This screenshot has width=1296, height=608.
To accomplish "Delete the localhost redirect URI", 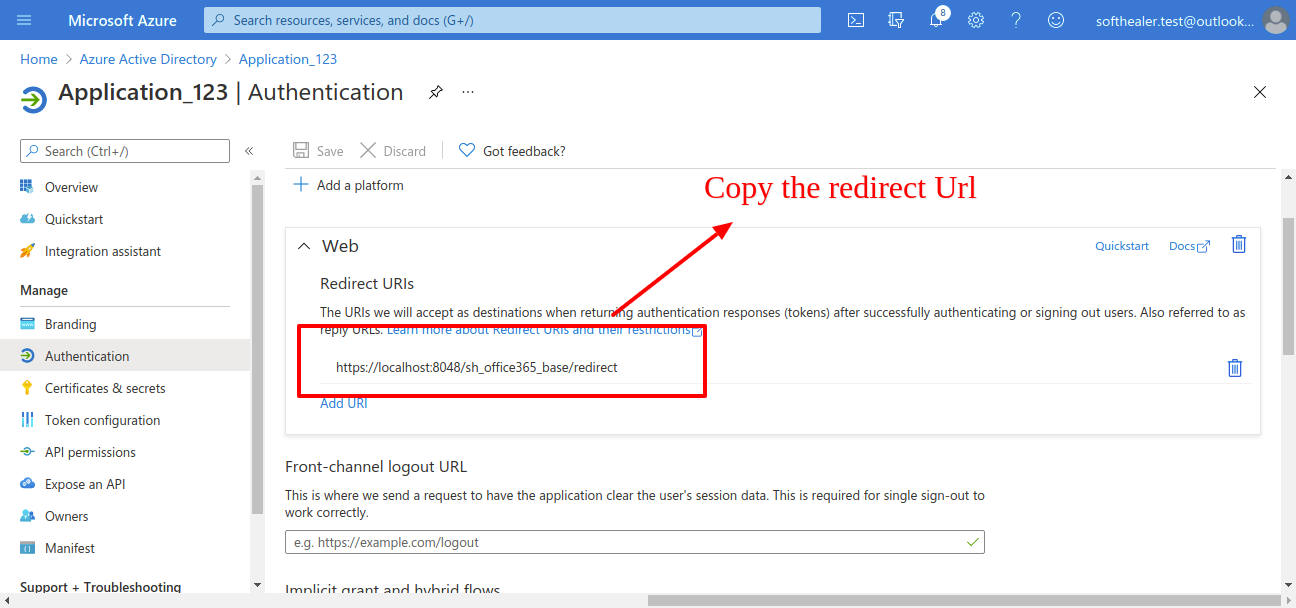I will (x=1235, y=368).
